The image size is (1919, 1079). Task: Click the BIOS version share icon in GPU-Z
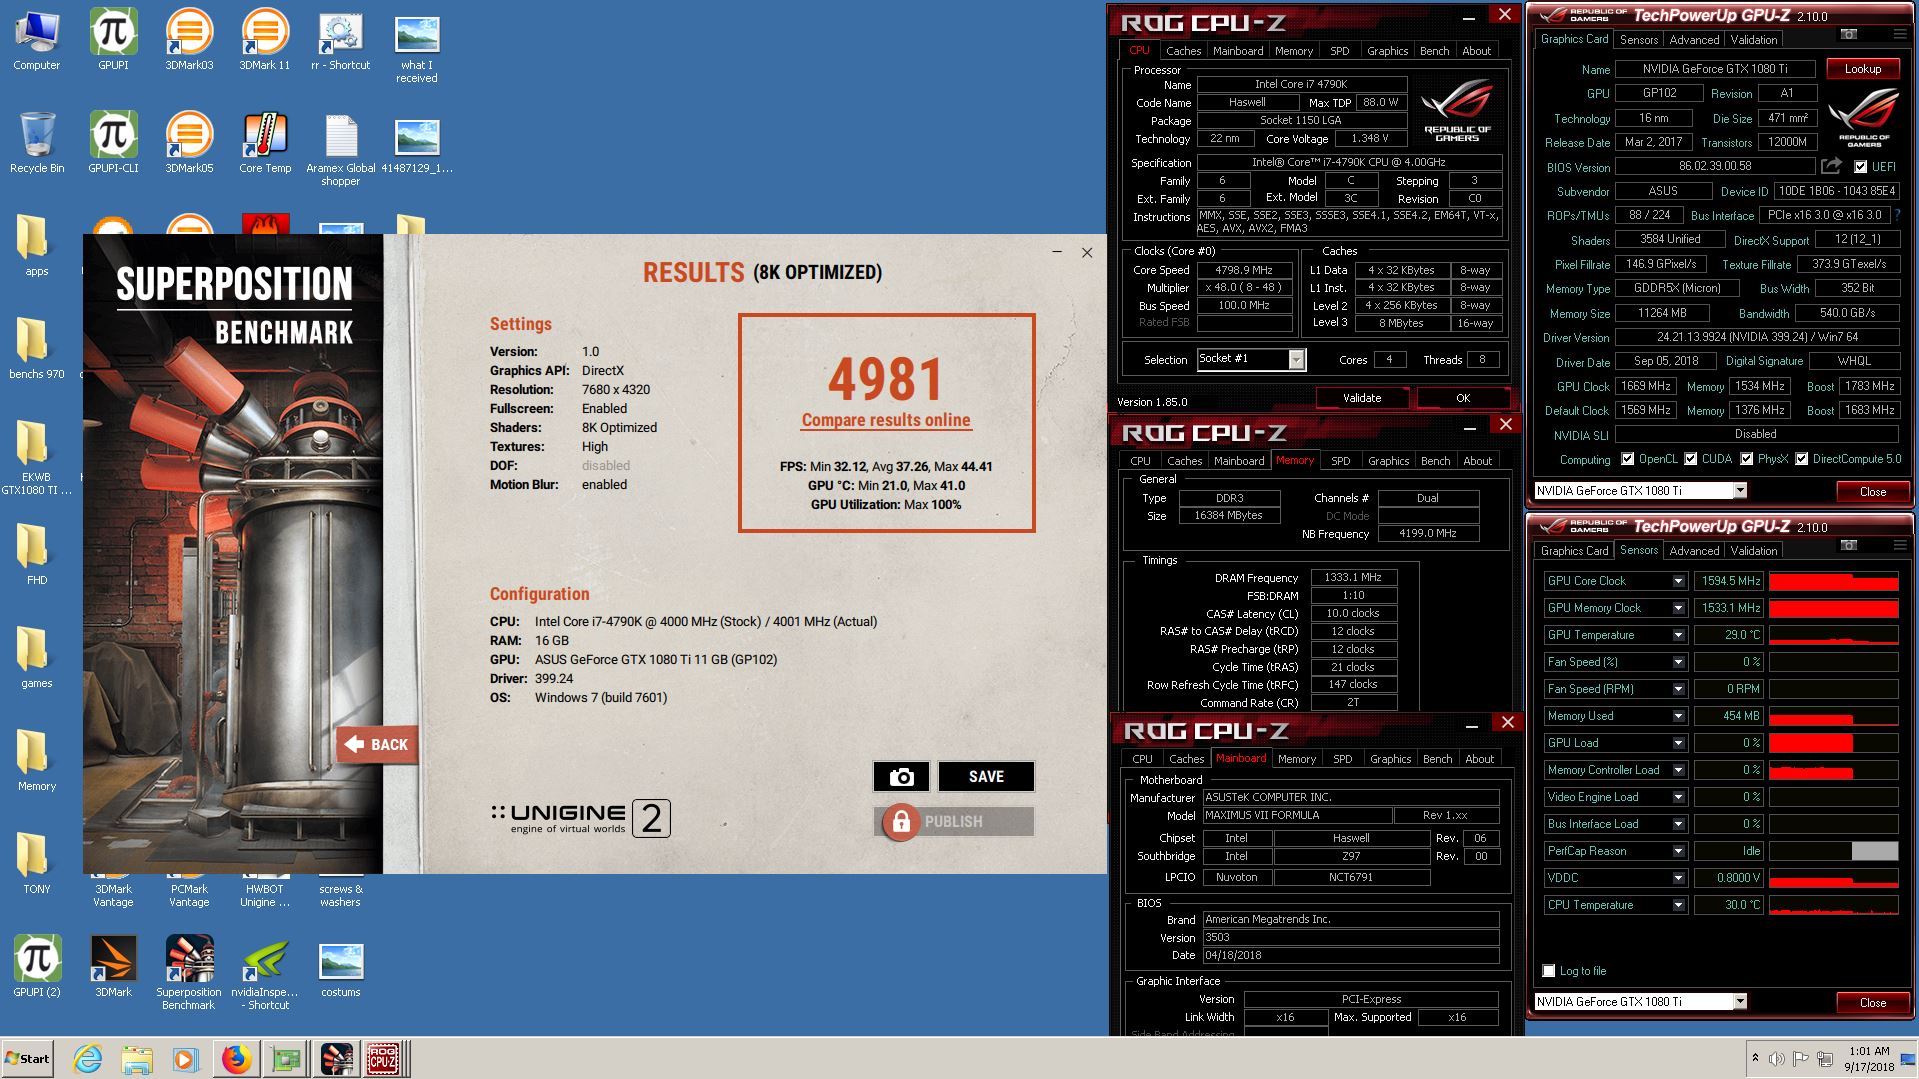[1830, 166]
